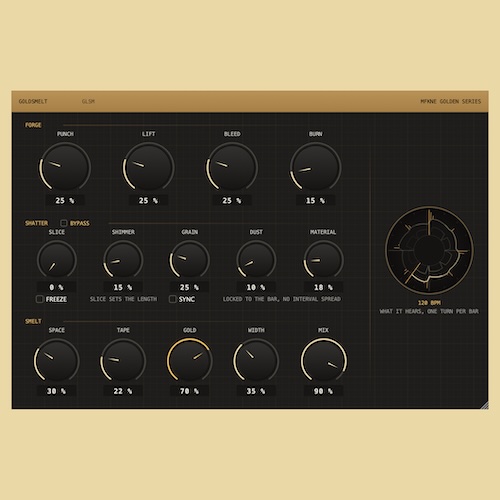Select the TAPE value field 22 %
The image size is (500, 500).
123,391
